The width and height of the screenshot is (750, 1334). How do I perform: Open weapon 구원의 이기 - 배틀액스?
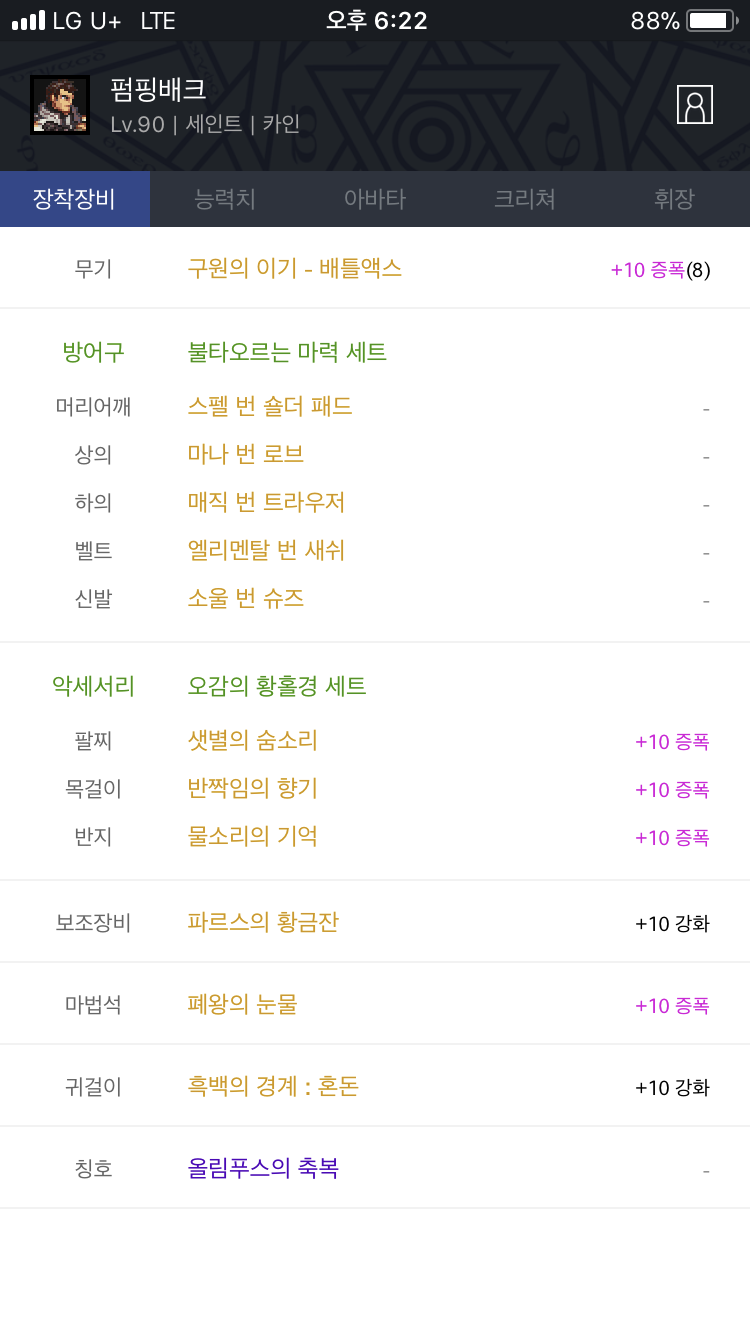294,268
